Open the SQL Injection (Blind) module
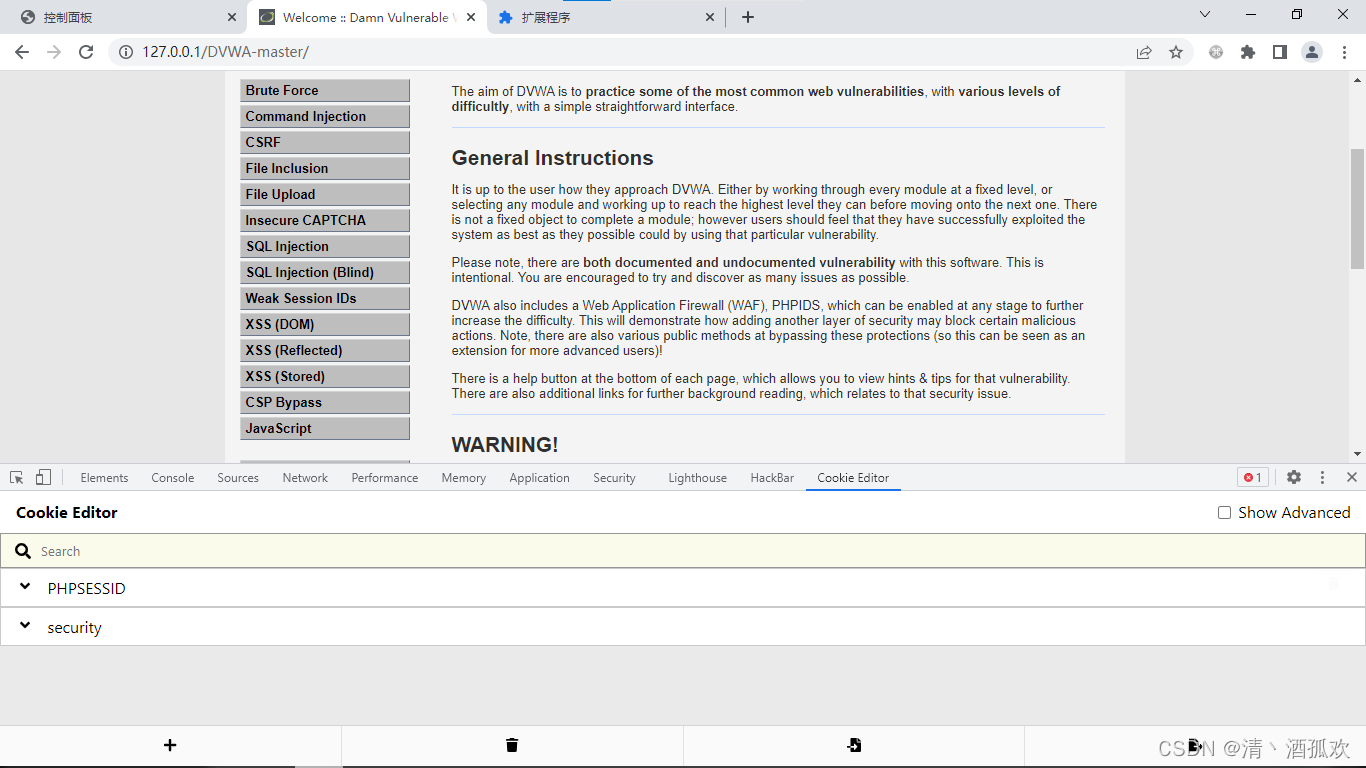Screen dimensions: 1366x768 pyautogui.click(x=325, y=272)
